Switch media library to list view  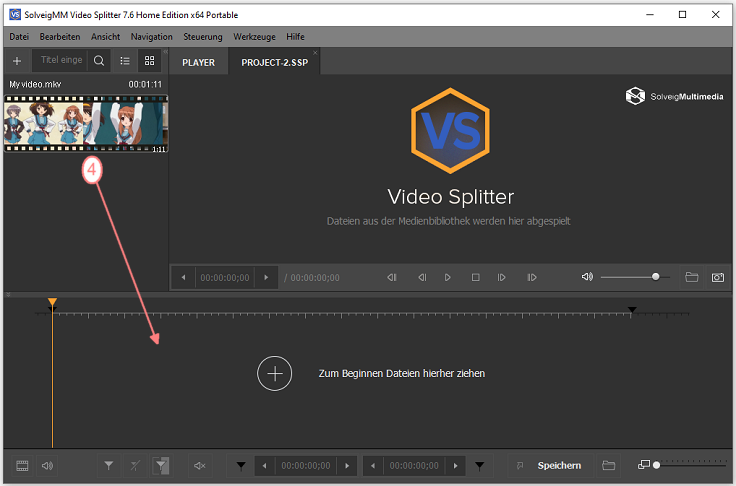(125, 61)
